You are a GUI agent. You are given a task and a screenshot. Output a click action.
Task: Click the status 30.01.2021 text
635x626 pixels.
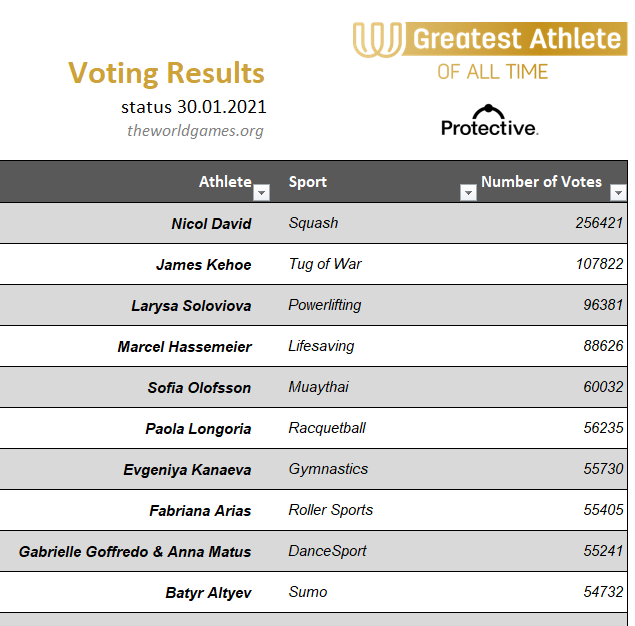[194, 107]
